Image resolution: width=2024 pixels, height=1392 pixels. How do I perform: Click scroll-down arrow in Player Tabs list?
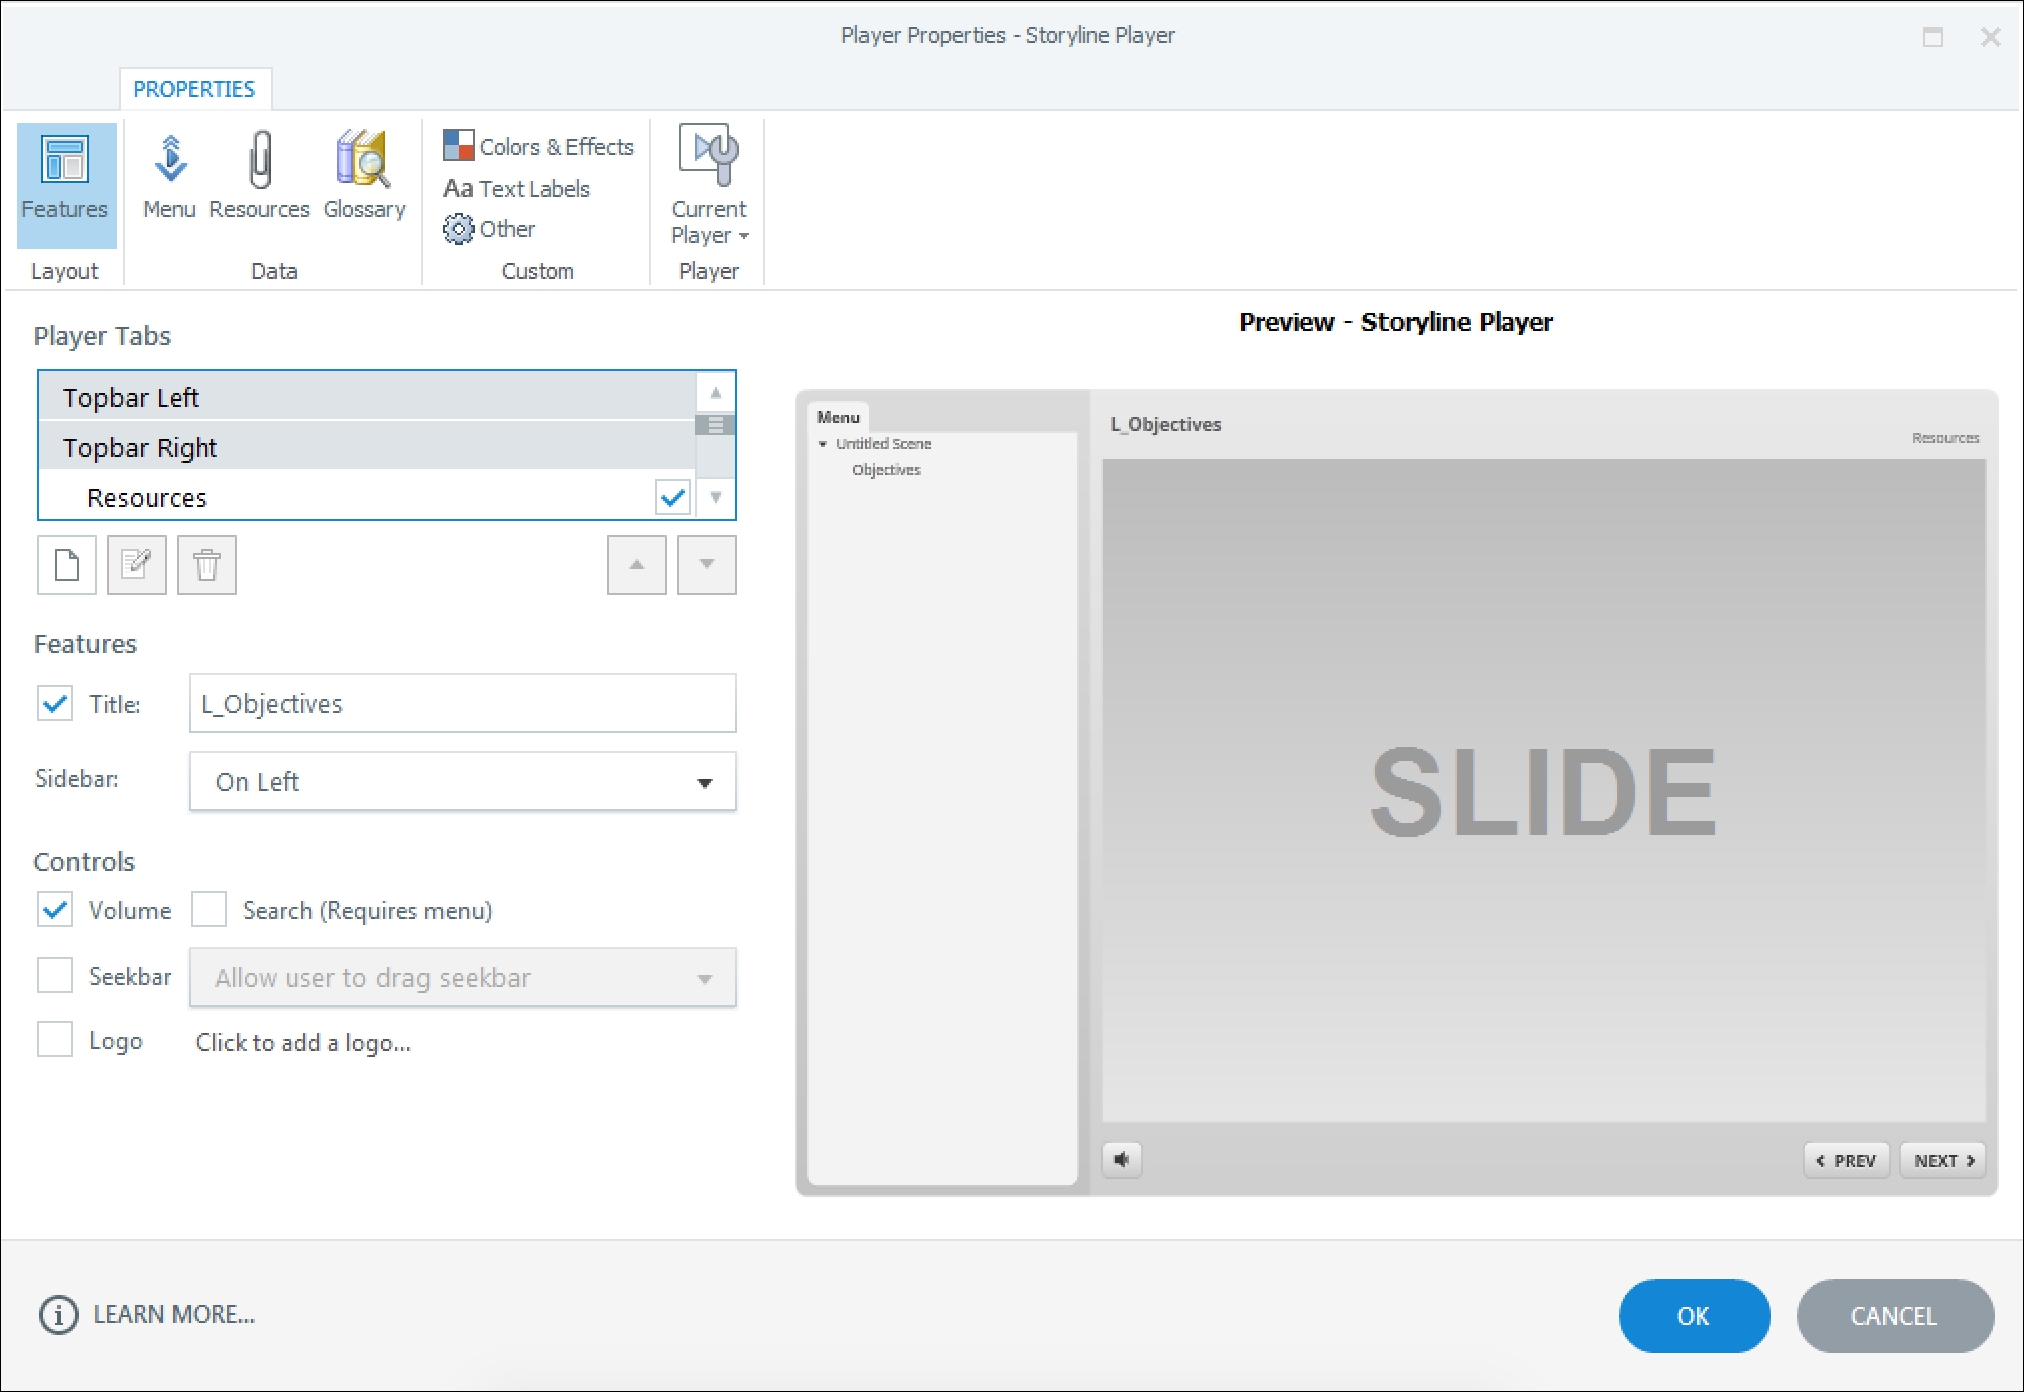(x=716, y=497)
